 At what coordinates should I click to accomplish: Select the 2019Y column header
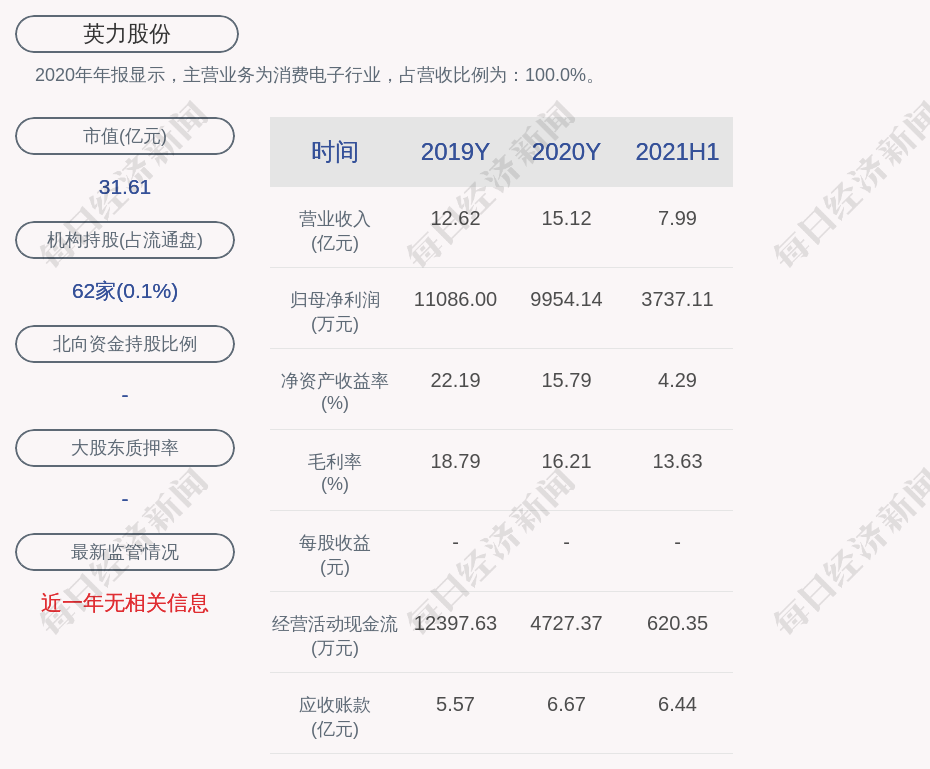point(455,152)
